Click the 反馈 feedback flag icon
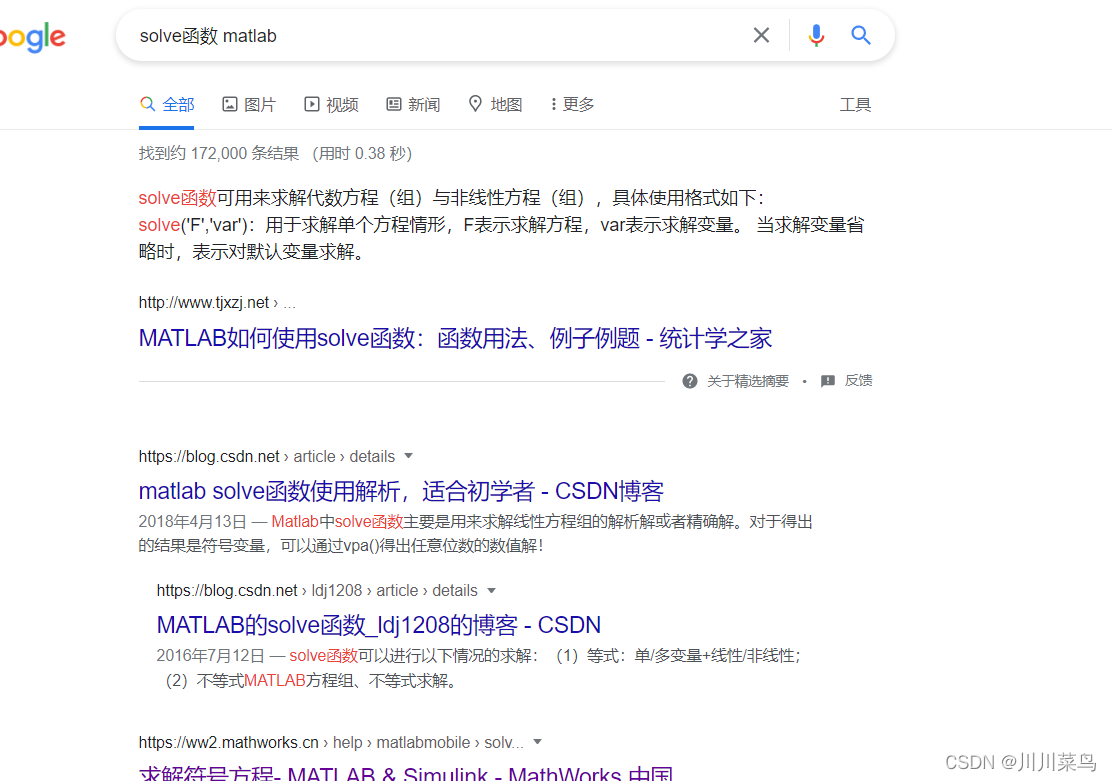Image resolution: width=1112 pixels, height=781 pixels. pos(827,380)
